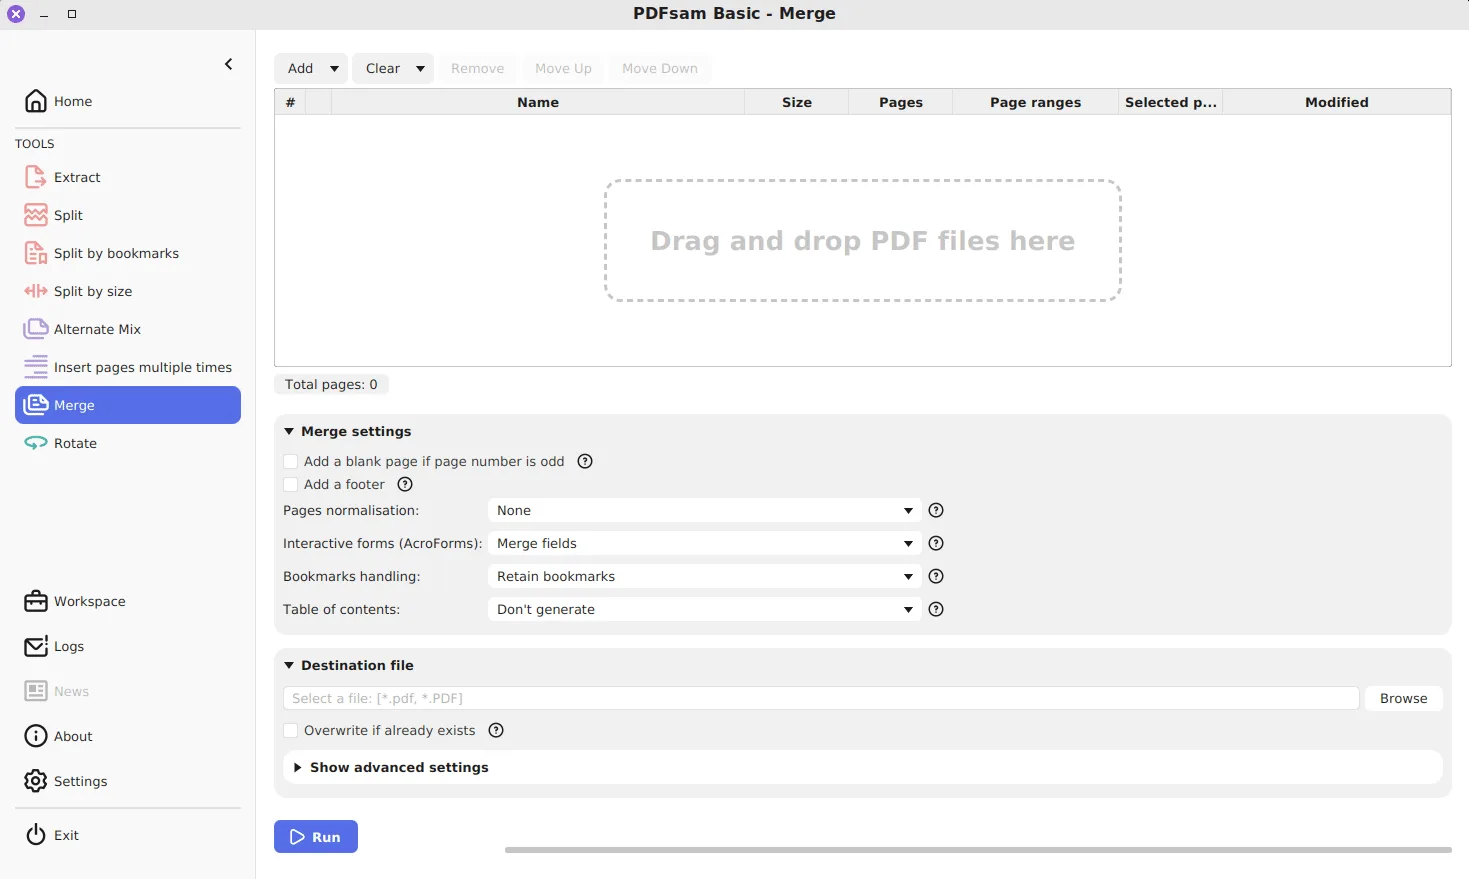Screen dimensions: 1469x879
Task: Open Workspace briefcase icon
Action: tap(36, 601)
